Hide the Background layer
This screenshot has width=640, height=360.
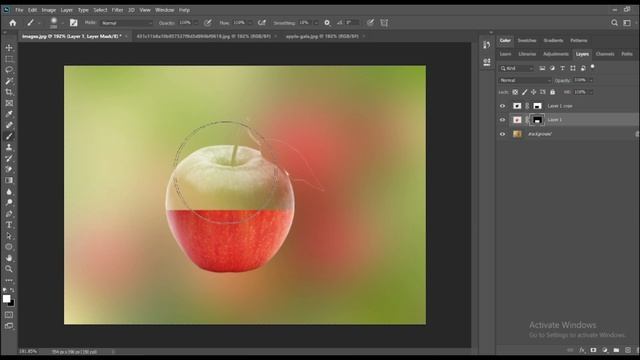pyautogui.click(x=502, y=134)
